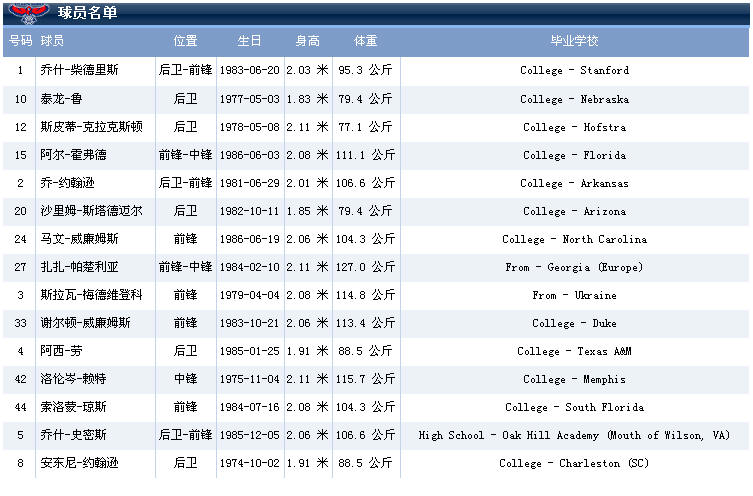Click College - Arizona cell
Viewport: 753px width, 496px height.
(x=574, y=211)
